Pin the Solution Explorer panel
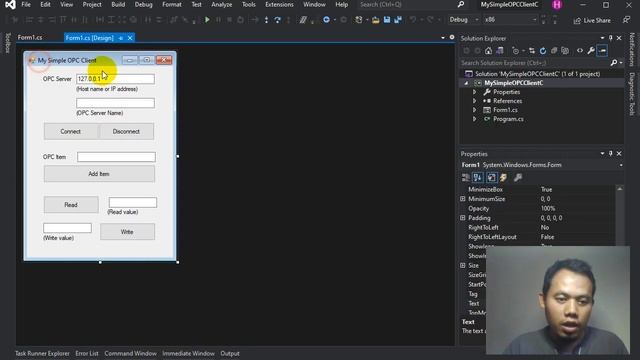This screenshot has width=640, height=360. coord(611,38)
